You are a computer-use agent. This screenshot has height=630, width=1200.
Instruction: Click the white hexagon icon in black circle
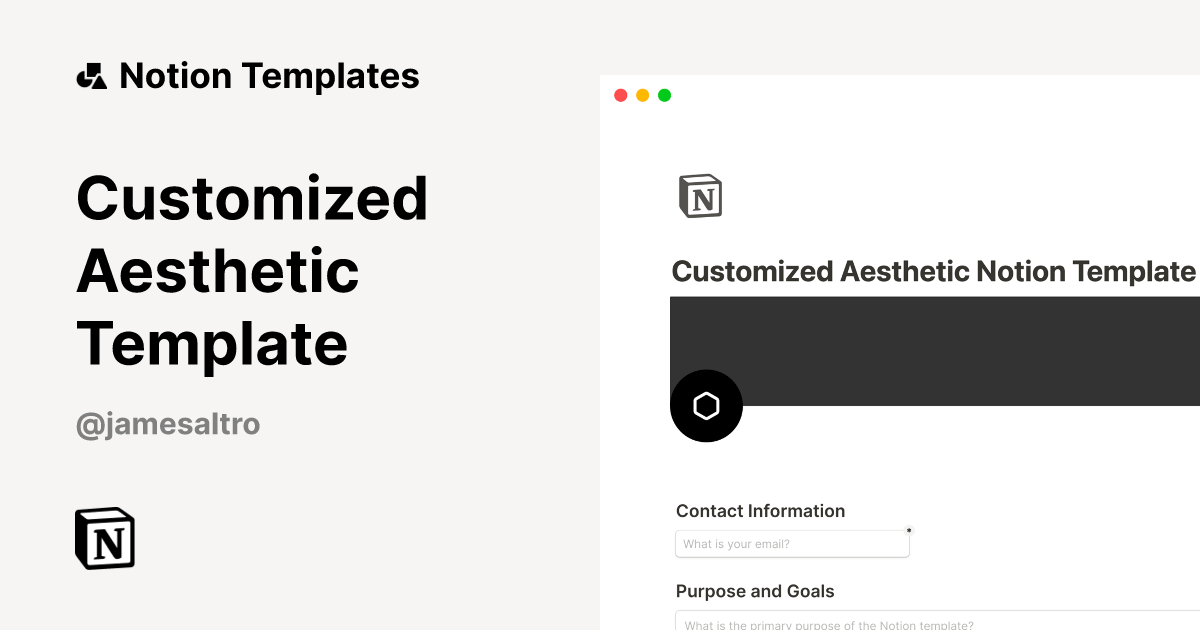(x=706, y=406)
